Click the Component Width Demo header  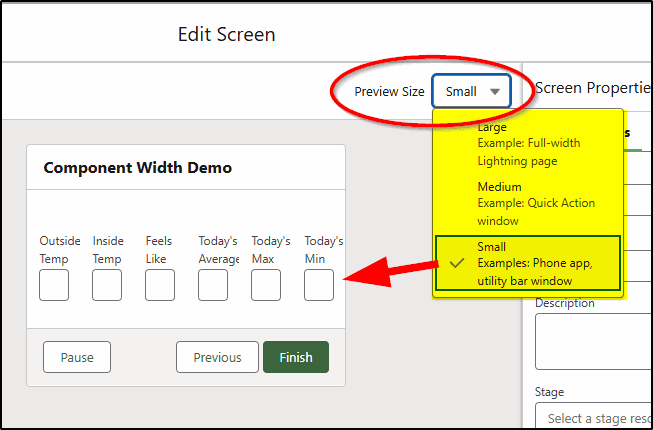[x=138, y=168]
